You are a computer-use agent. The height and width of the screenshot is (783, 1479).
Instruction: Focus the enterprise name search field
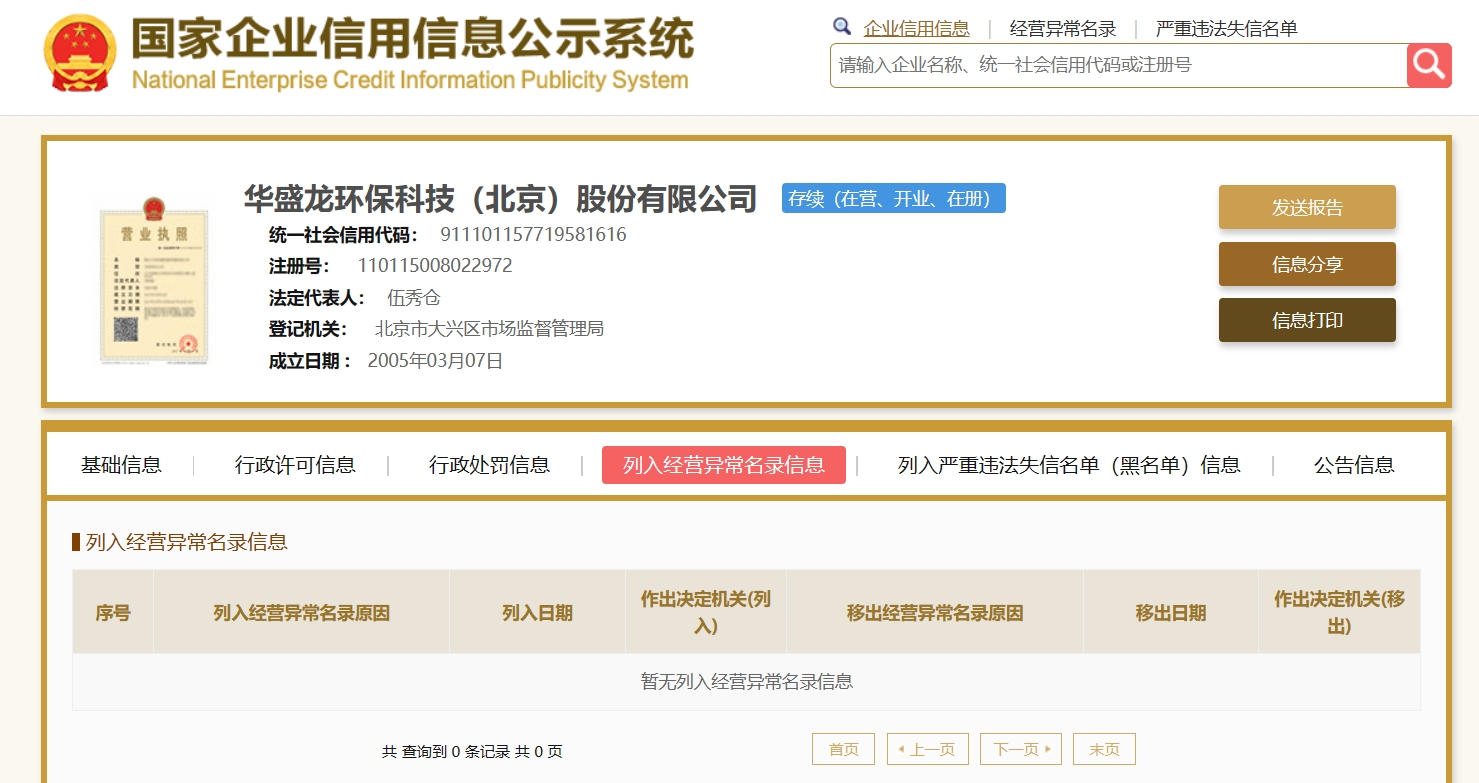click(1118, 65)
